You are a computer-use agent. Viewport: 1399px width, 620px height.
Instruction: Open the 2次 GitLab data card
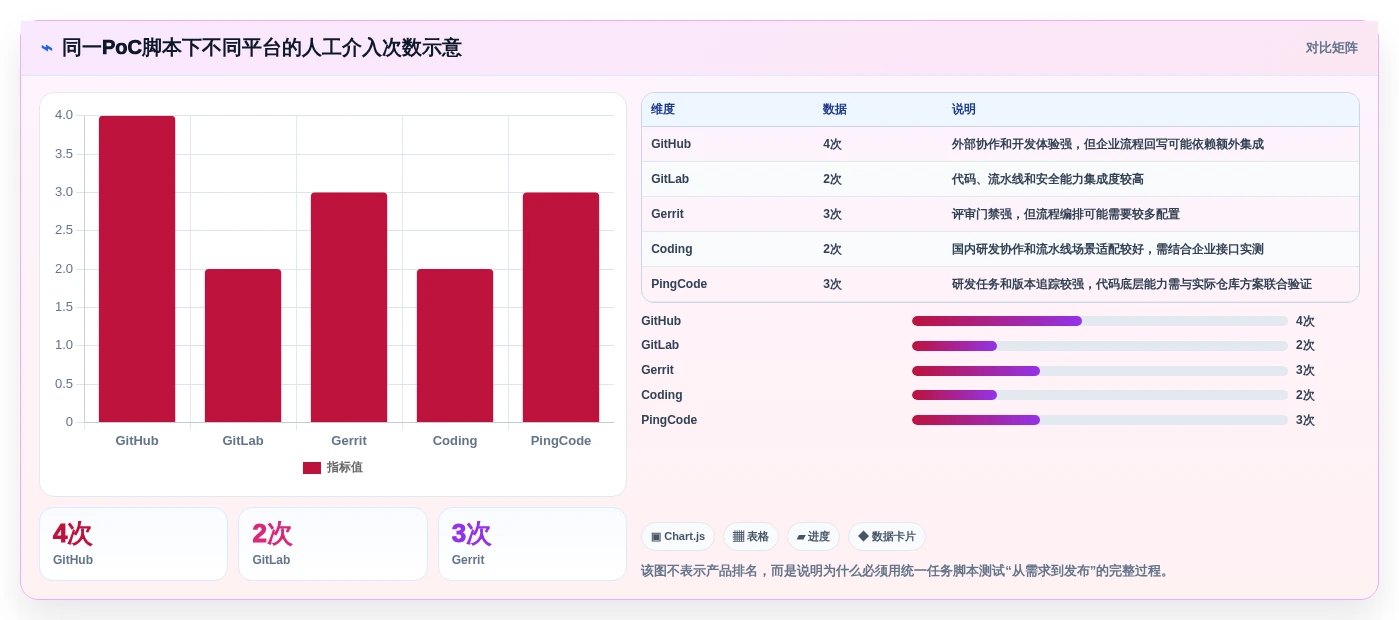[x=333, y=544]
